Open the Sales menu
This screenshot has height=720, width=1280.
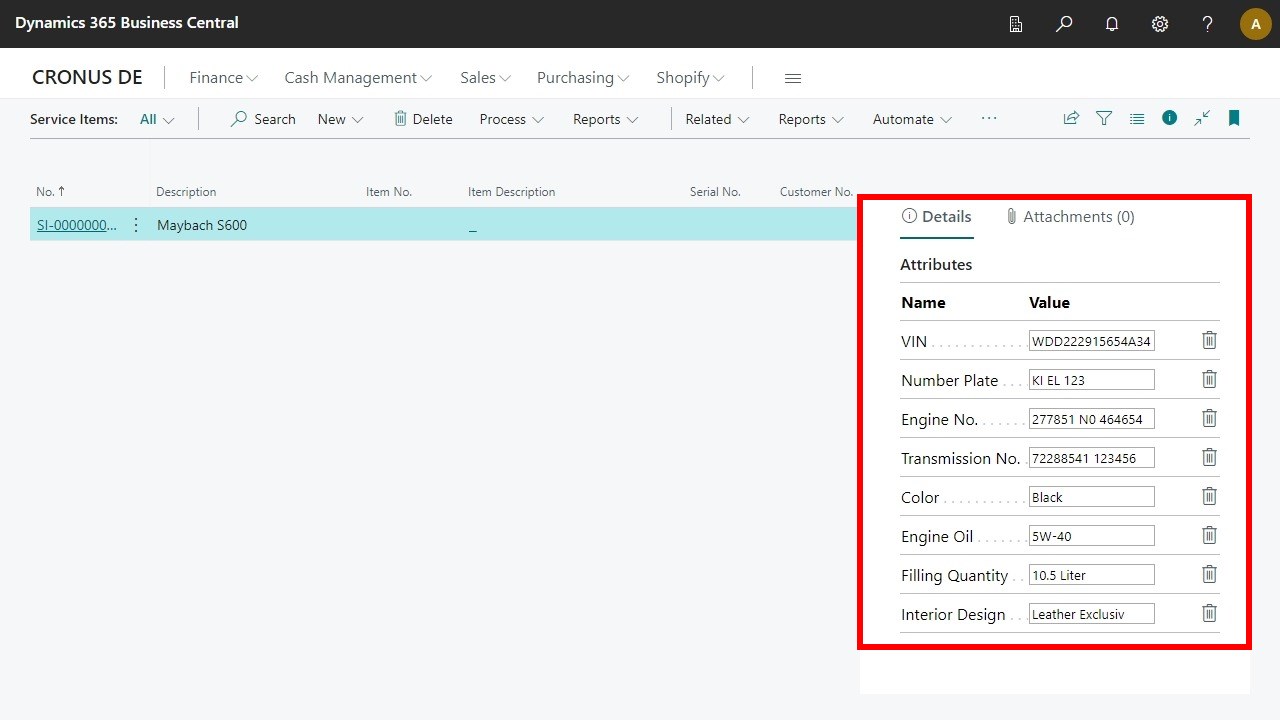pos(484,77)
